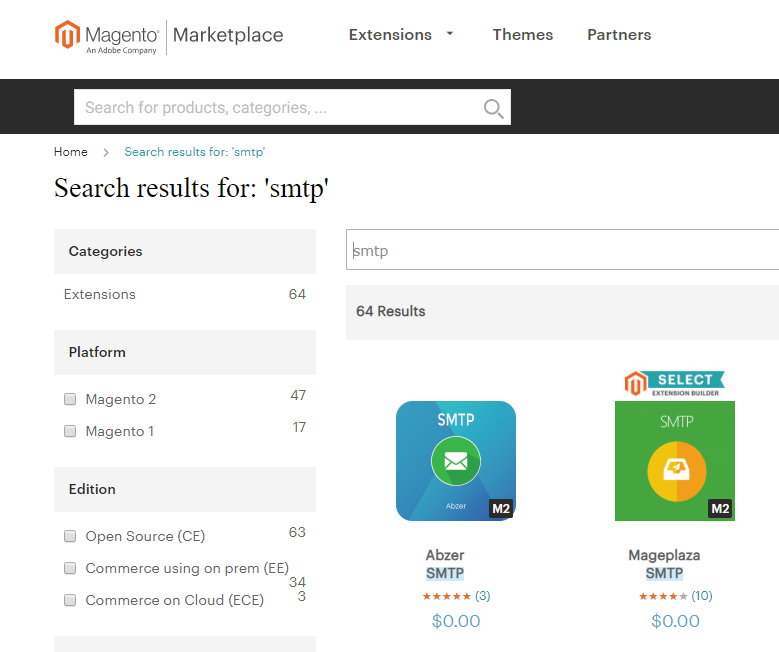Expand the Extensions dropdown arrow
The width and height of the screenshot is (779, 652).
(x=450, y=34)
